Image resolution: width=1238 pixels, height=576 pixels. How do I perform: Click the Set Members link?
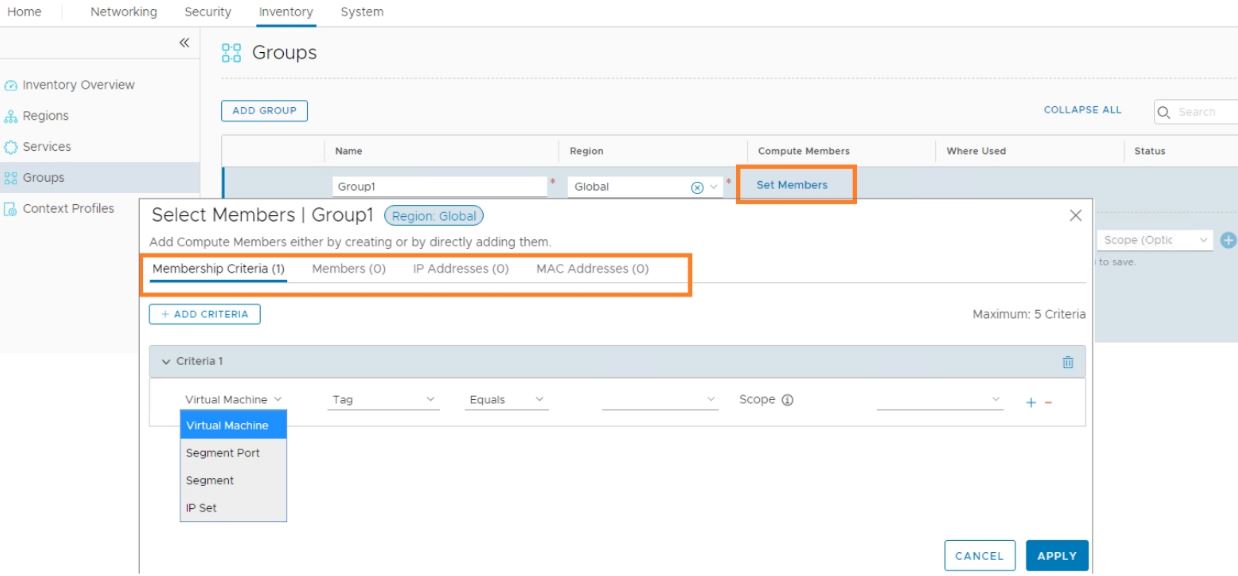coord(792,185)
